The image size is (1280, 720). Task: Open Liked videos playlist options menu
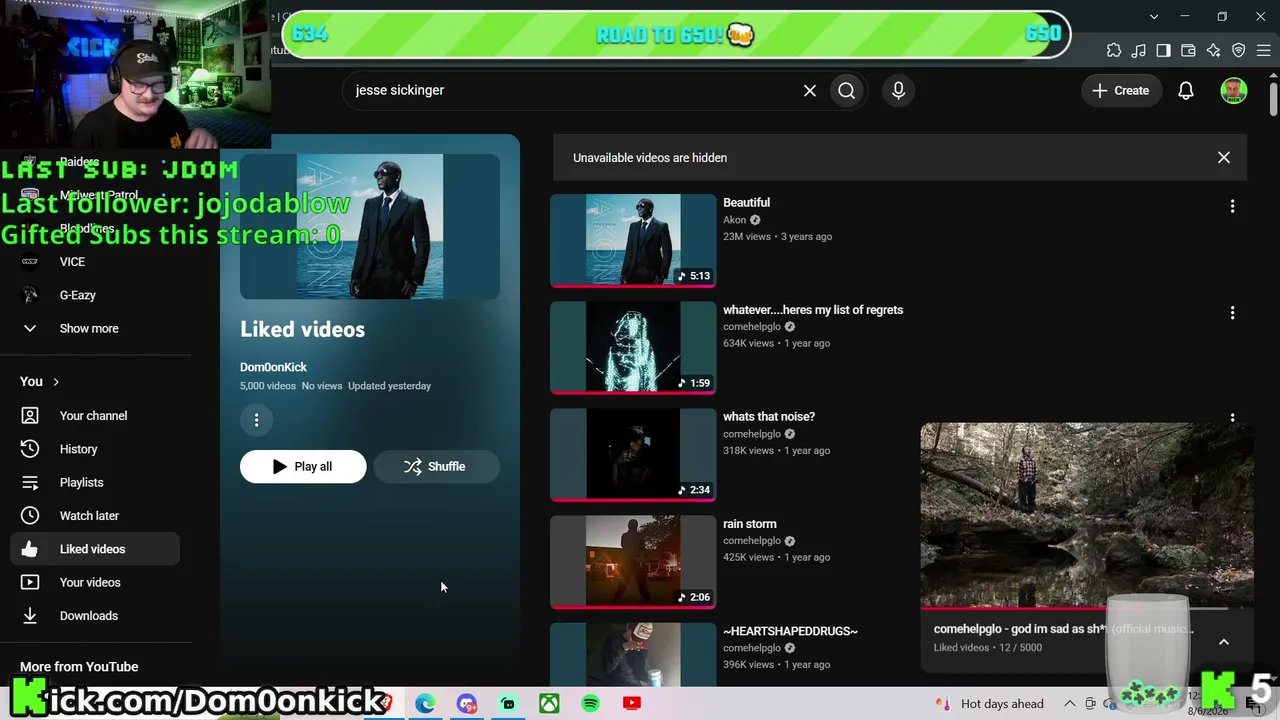point(256,420)
